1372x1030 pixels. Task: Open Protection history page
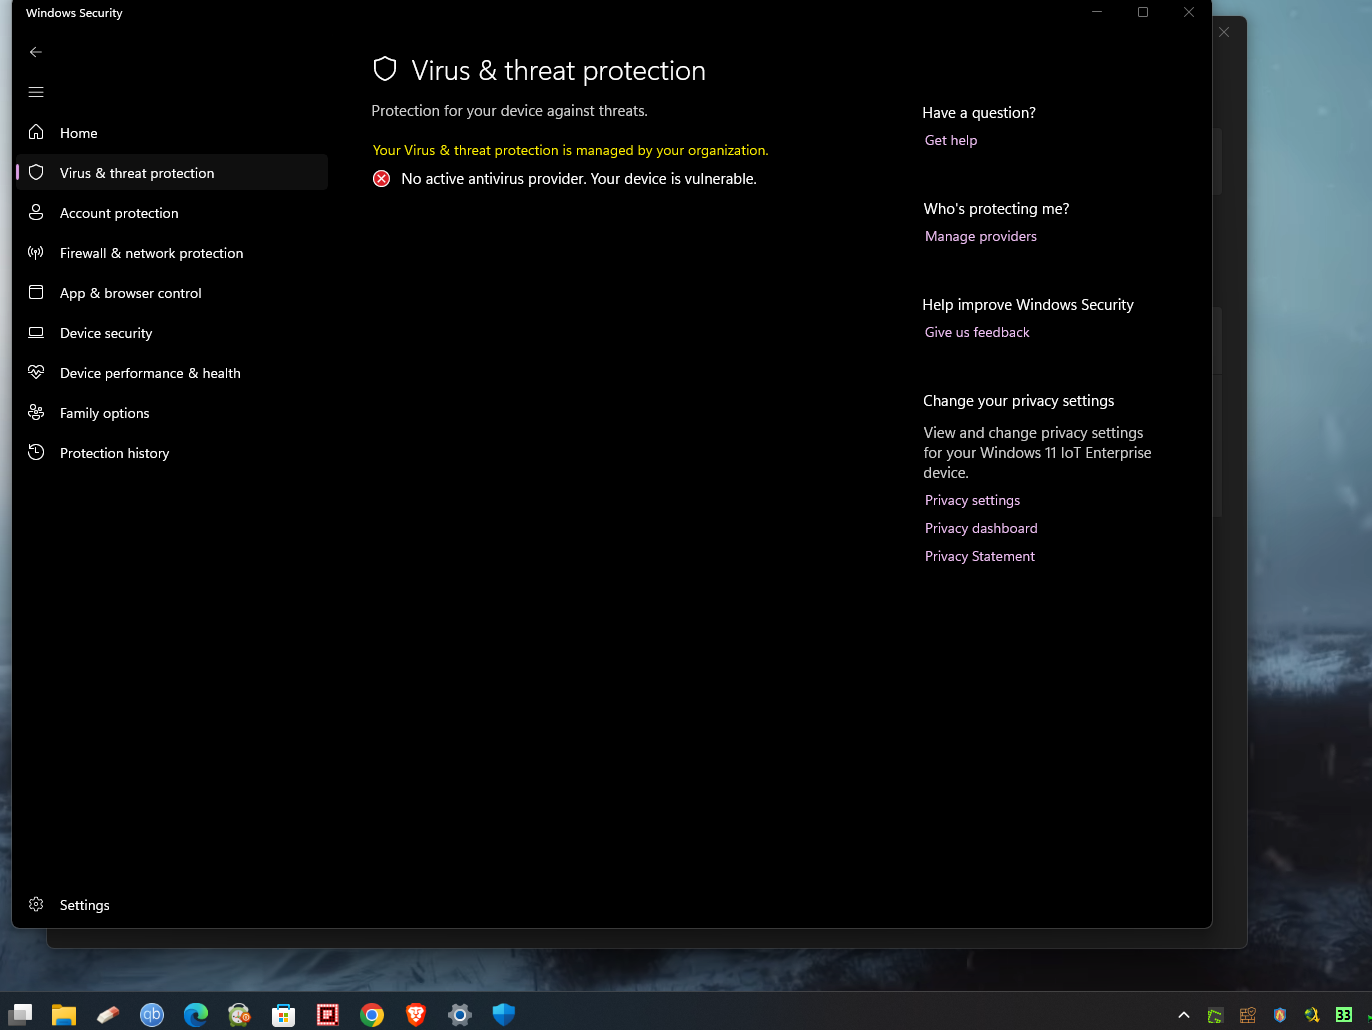[x=172, y=453]
